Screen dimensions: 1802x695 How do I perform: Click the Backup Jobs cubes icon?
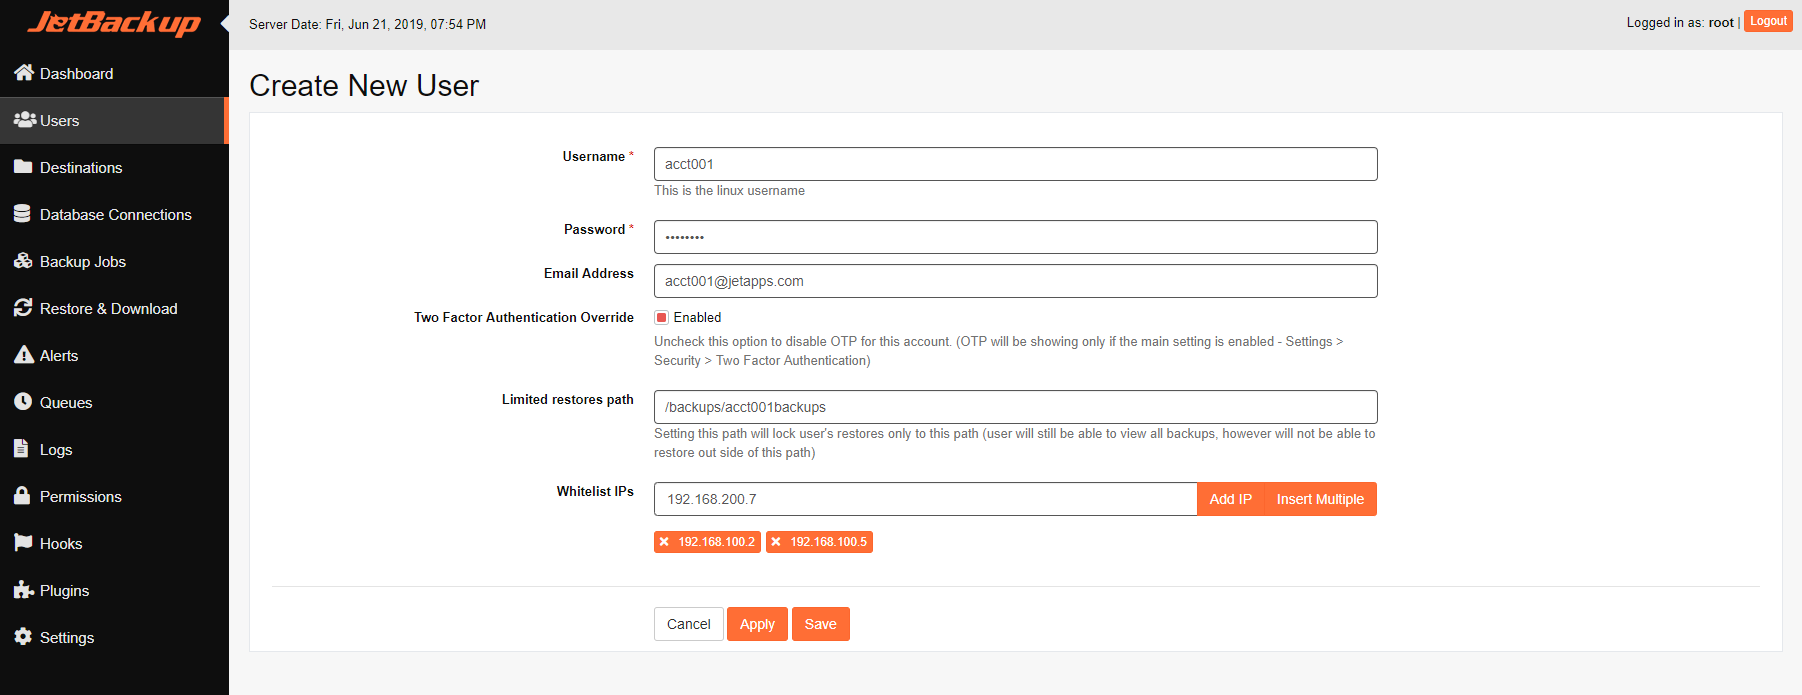(24, 260)
